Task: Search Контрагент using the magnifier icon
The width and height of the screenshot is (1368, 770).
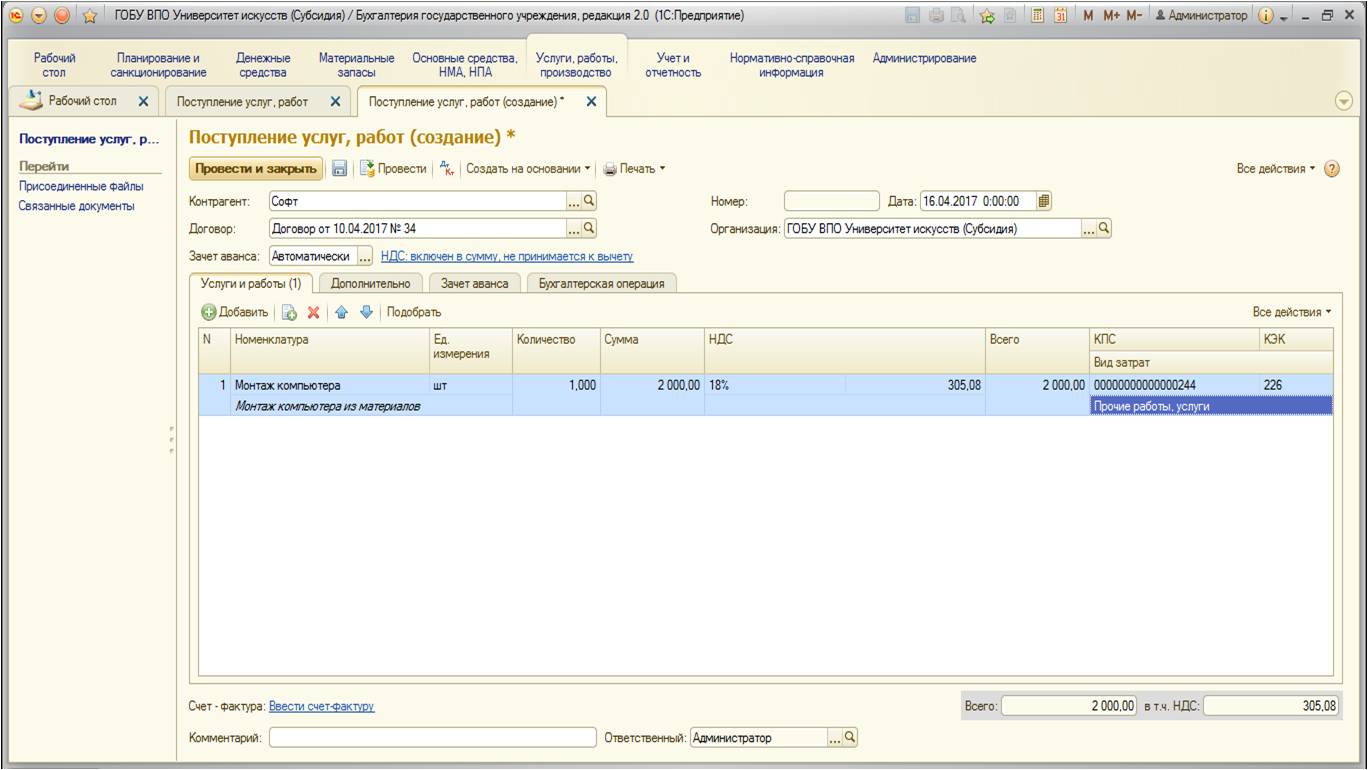Action: [589, 201]
